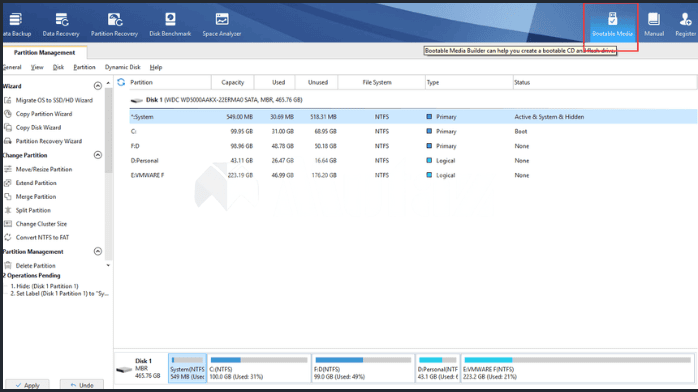The height and width of the screenshot is (392, 698).
Task: Open the Disk menu
Action: click(58, 67)
